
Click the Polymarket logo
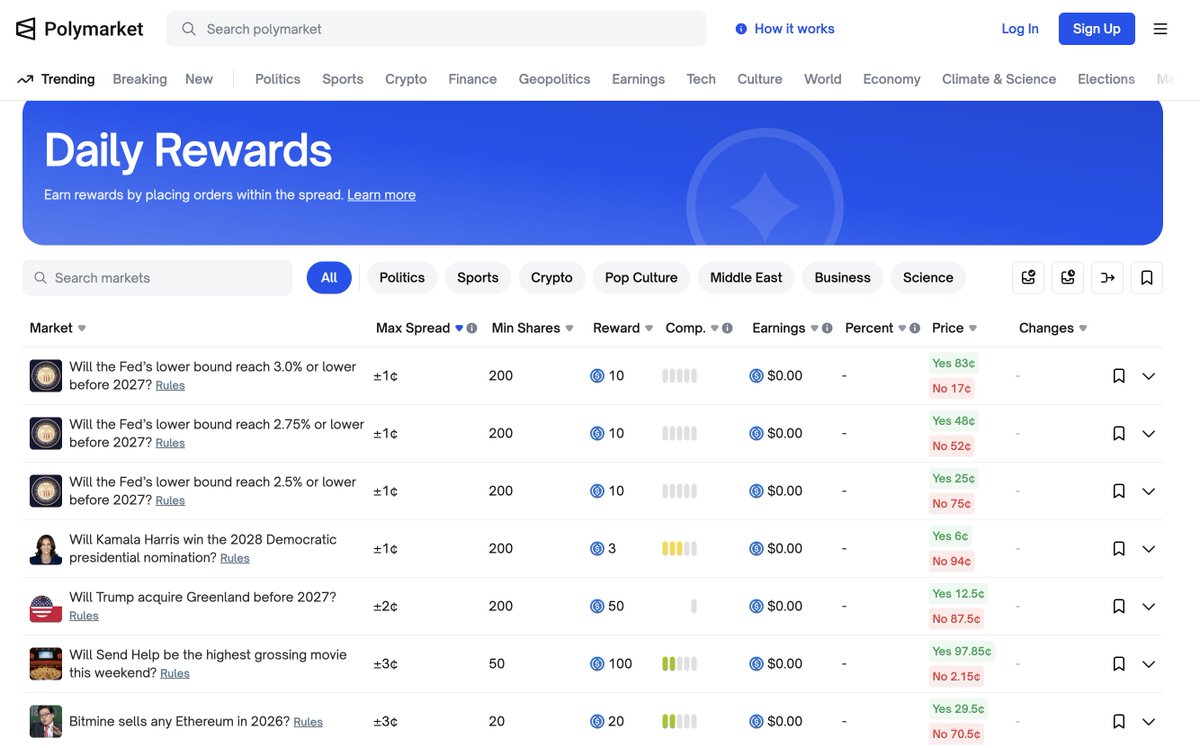(80, 29)
